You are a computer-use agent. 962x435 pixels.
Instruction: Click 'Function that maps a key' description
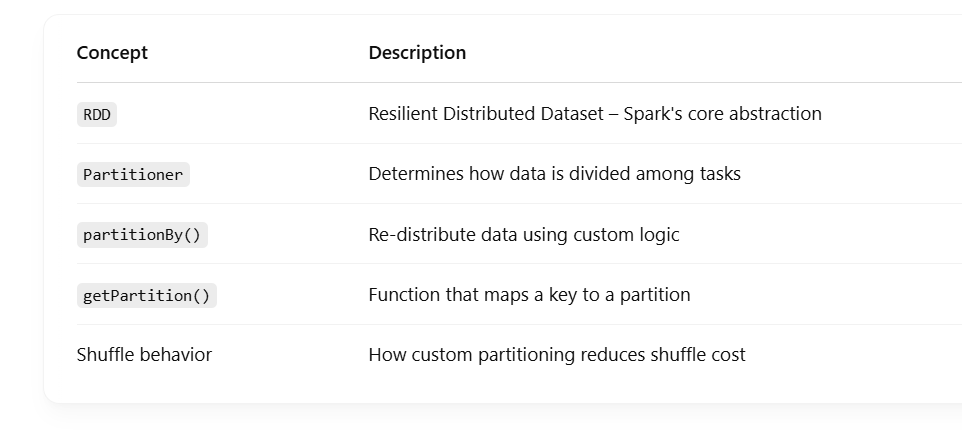tap(529, 294)
